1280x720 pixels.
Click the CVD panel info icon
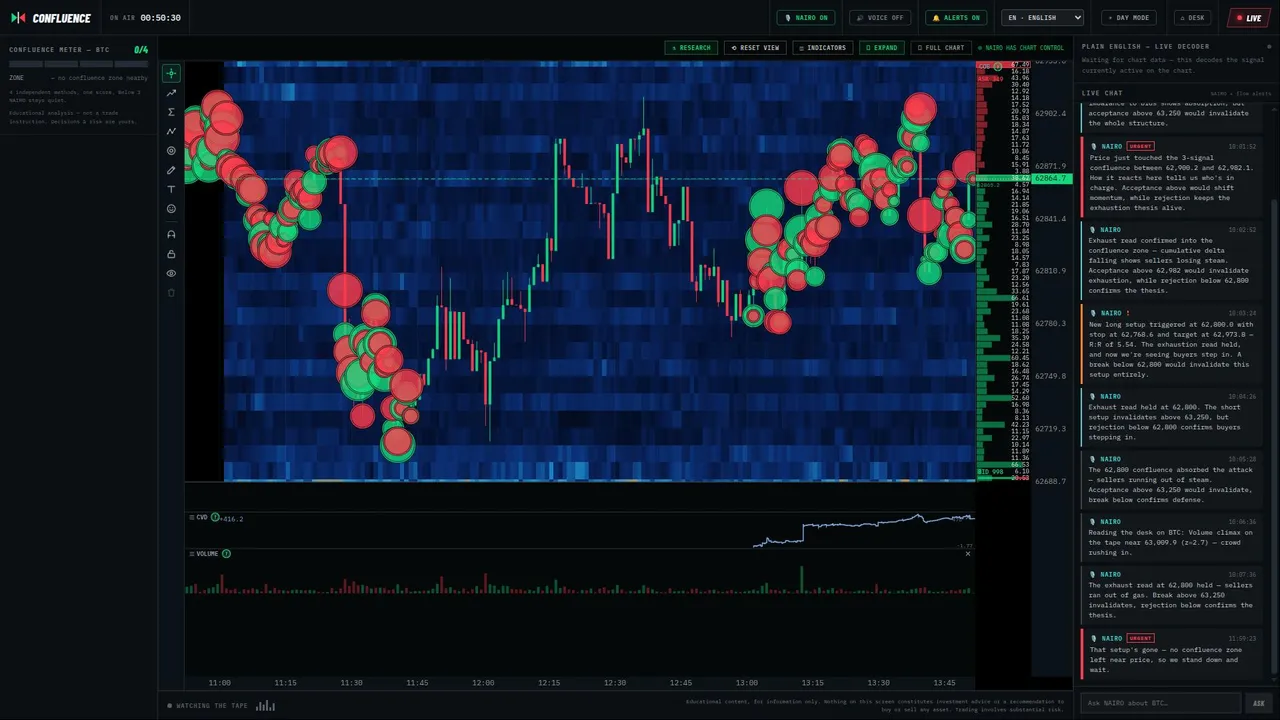coord(215,518)
